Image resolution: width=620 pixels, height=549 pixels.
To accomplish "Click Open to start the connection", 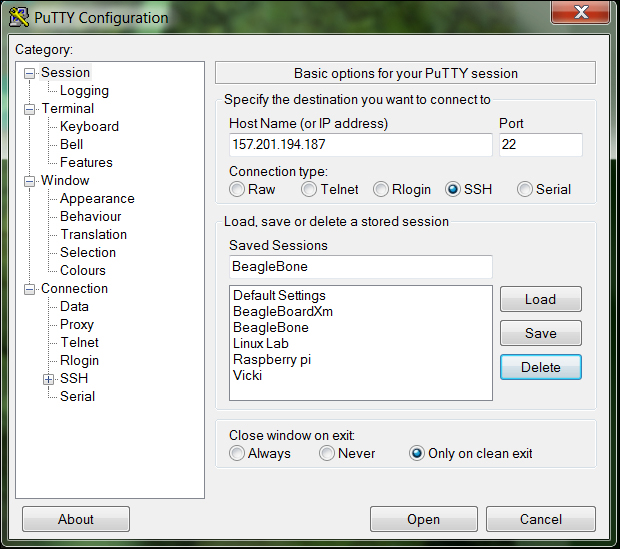I will pyautogui.click(x=423, y=519).
